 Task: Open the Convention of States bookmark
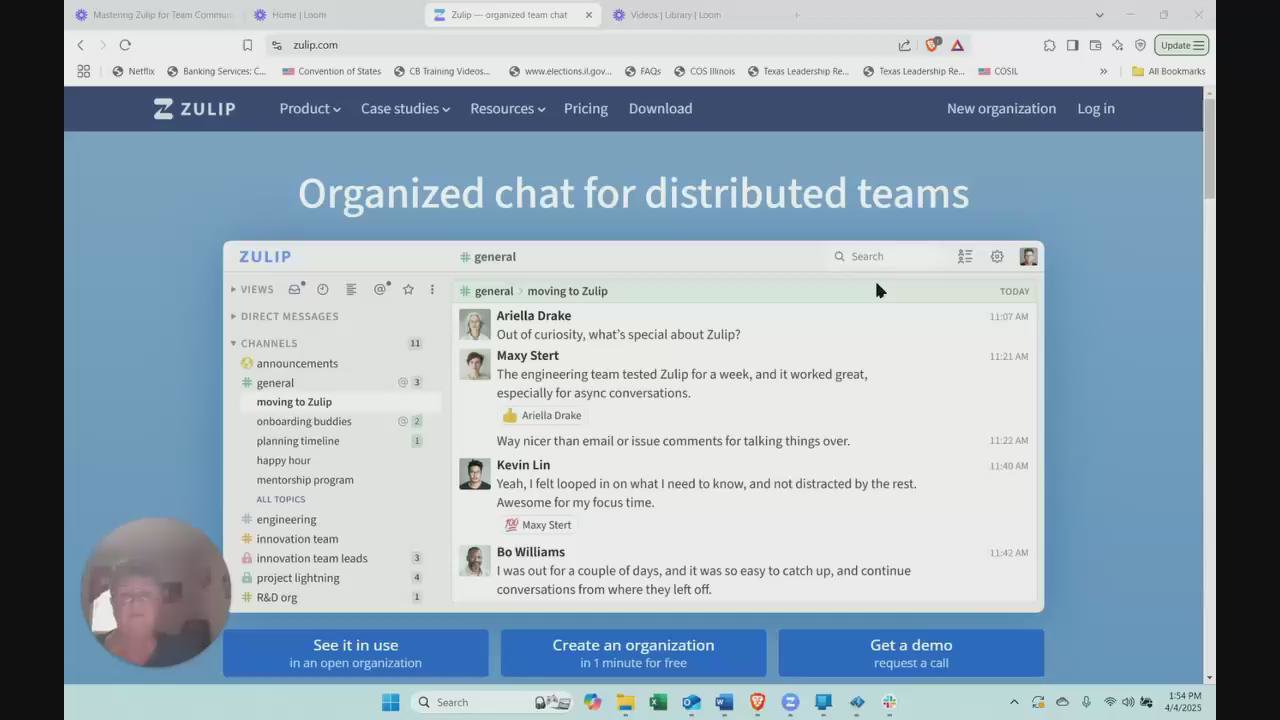331,71
